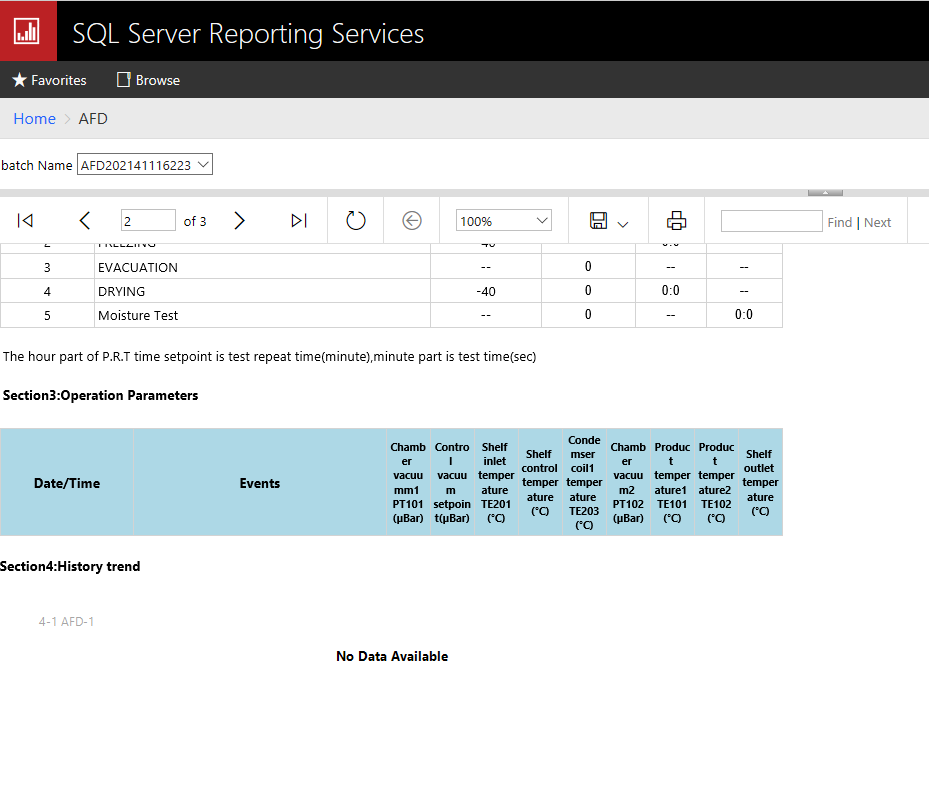Click No Data Available message
Viewport: 929px width, 797px height.
pyautogui.click(x=392, y=656)
